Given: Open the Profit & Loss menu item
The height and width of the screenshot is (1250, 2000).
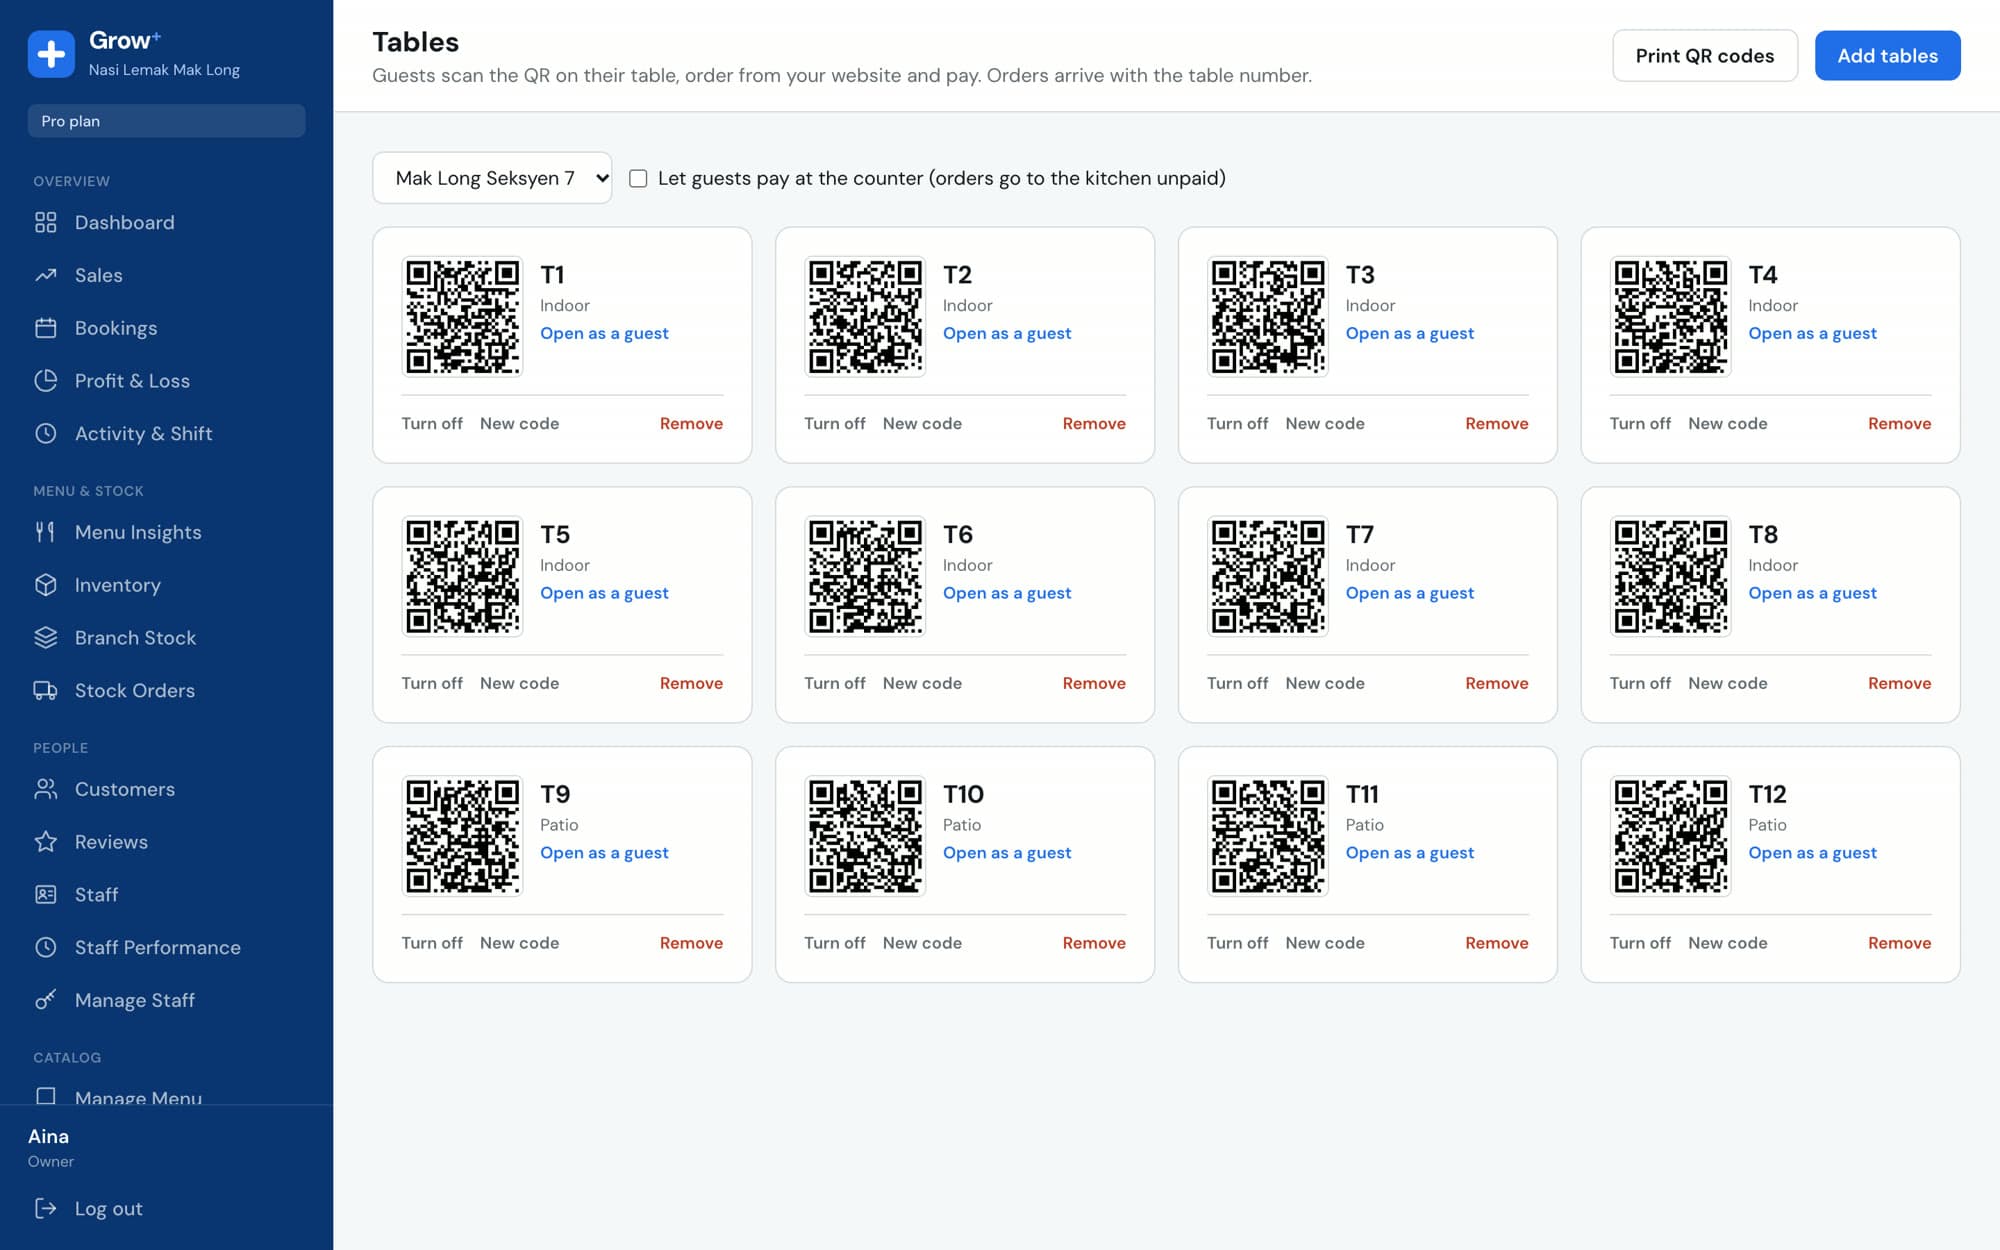Looking at the screenshot, I should click(166, 381).
